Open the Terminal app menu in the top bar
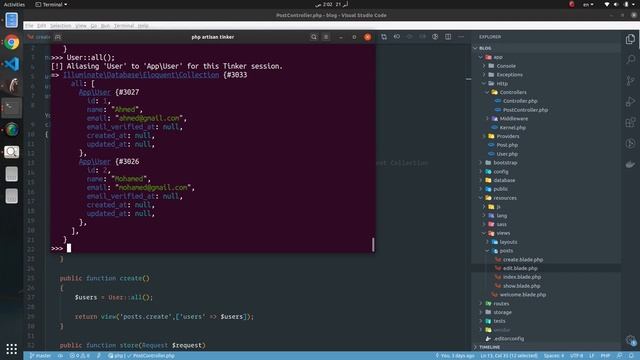The height and width of the screenshot is (360, 640). [x=51, y=4]
